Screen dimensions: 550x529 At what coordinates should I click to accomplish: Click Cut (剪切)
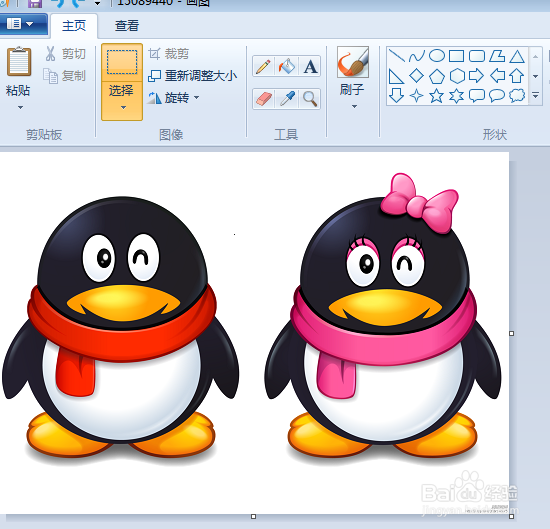(x=65, y=54)
